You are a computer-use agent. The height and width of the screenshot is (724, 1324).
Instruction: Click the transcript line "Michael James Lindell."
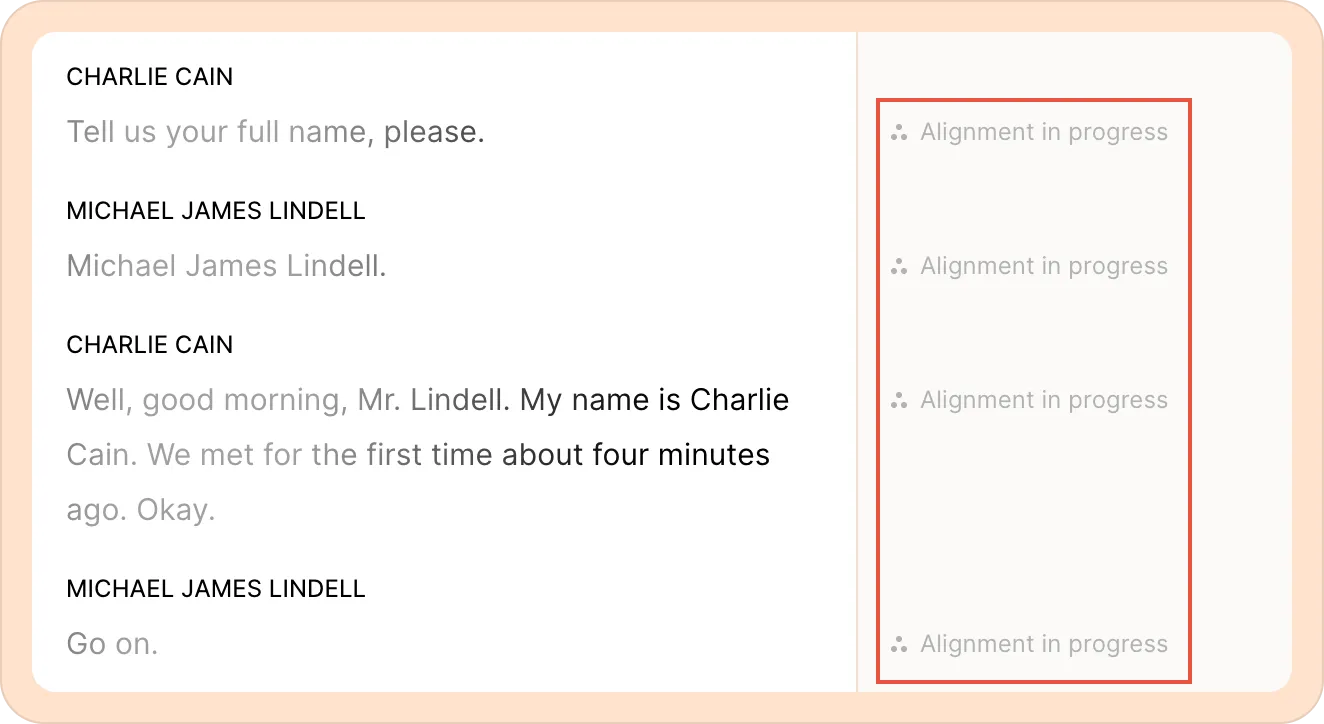(226, 266)
